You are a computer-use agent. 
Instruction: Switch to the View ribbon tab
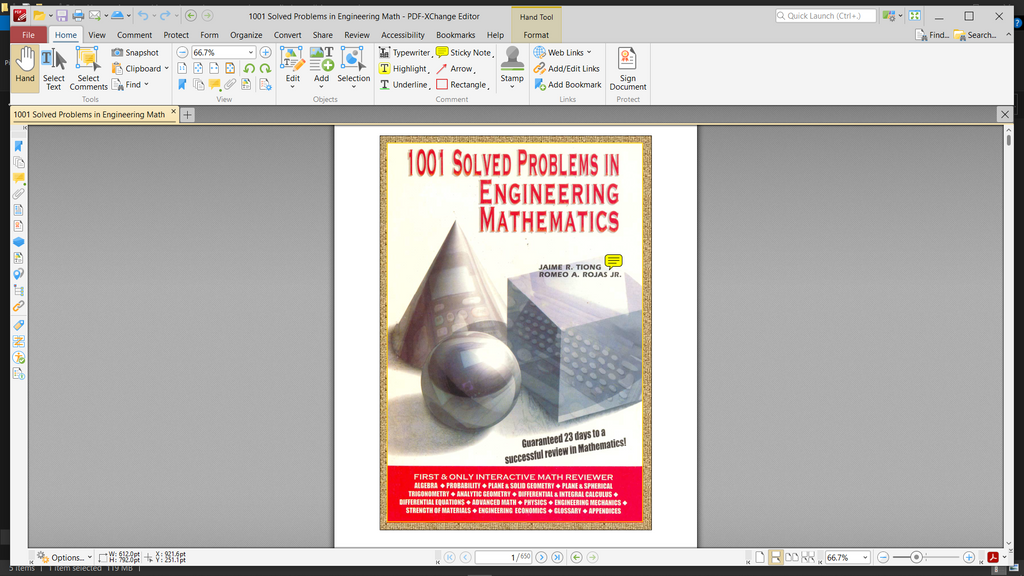point(97,35)
